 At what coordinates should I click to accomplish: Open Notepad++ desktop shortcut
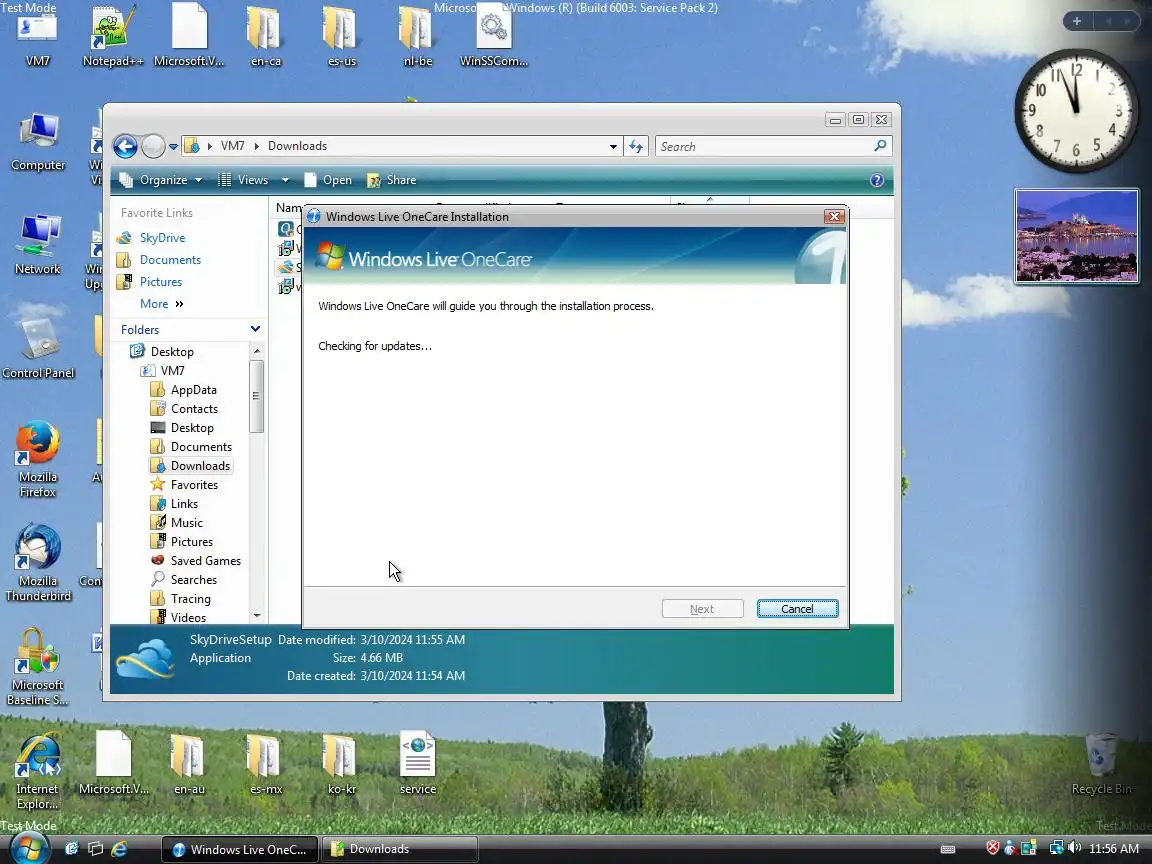[112, 35]
